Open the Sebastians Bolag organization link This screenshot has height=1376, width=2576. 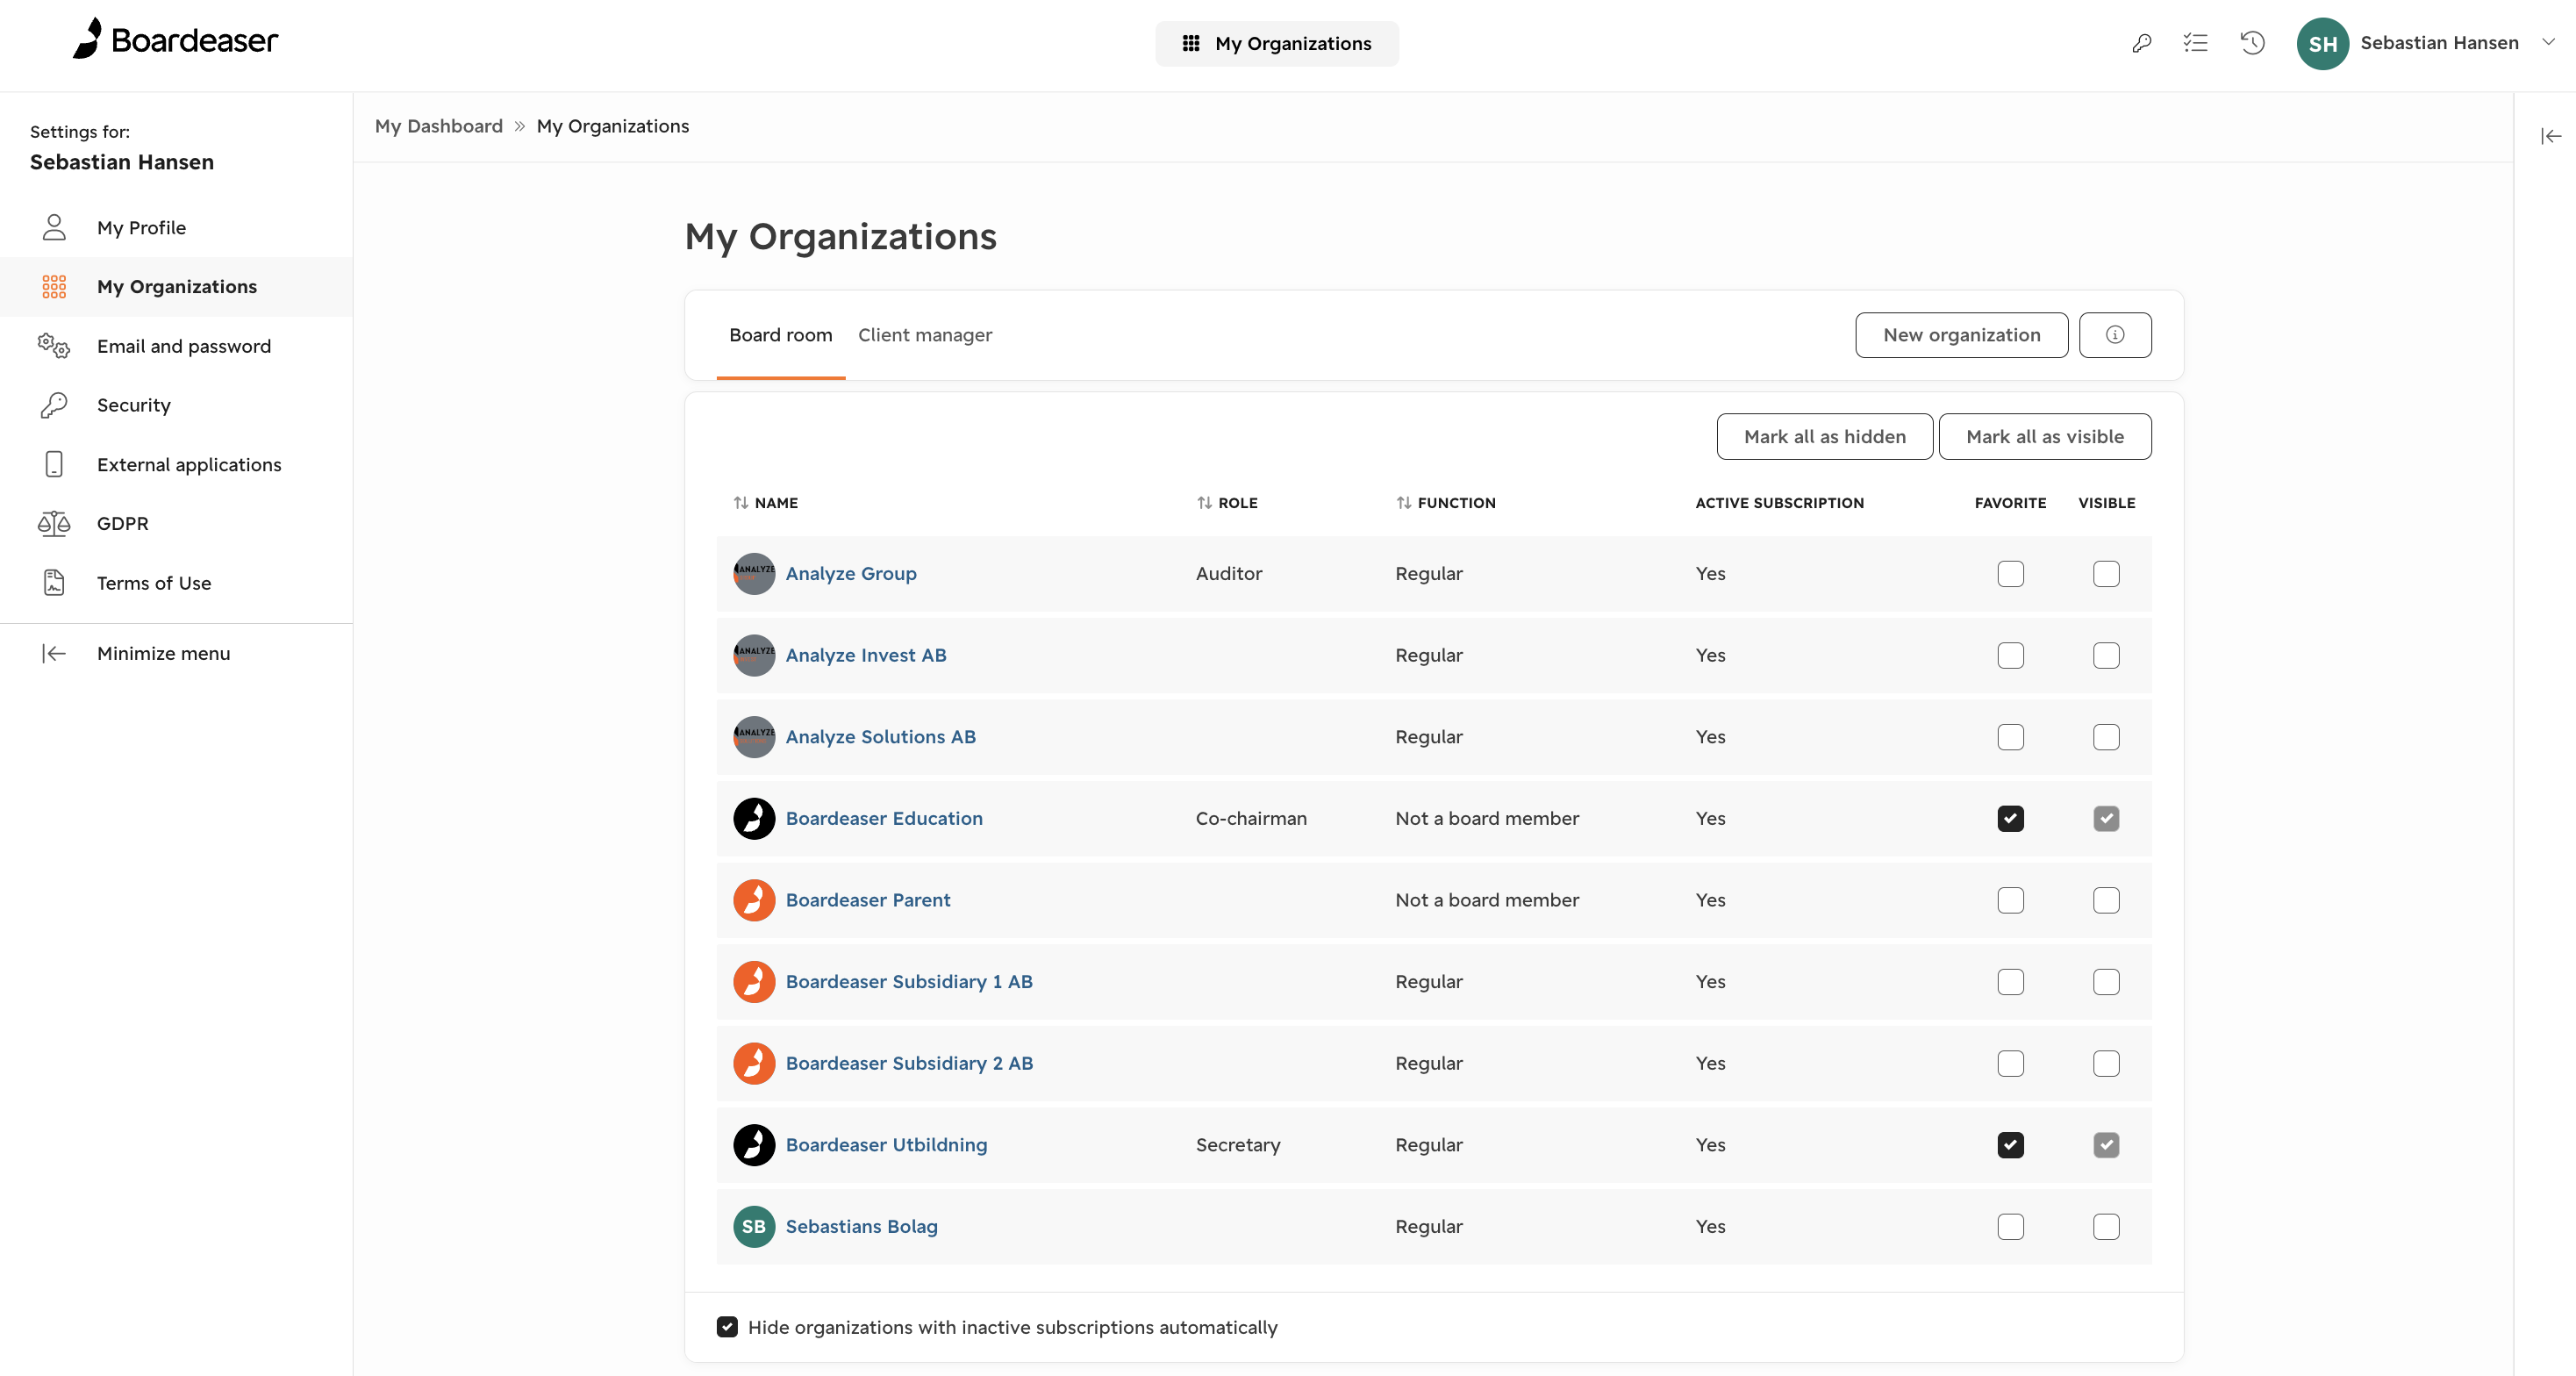[x=861, y=1227]
